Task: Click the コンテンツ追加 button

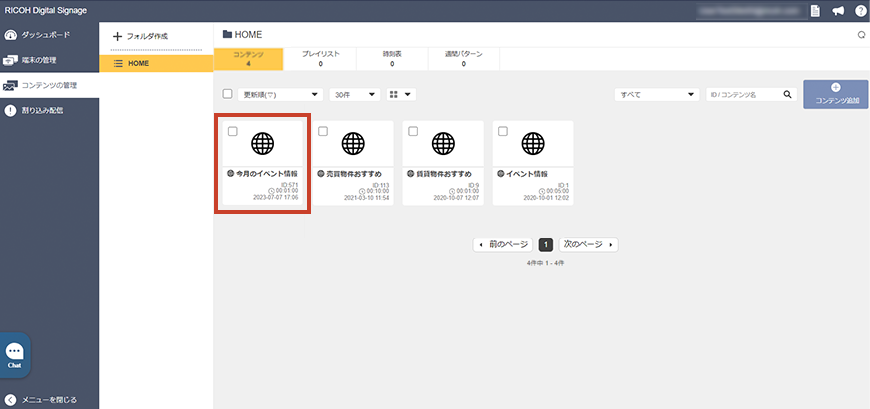Action: pyautogui.click(x=836, y=95)
